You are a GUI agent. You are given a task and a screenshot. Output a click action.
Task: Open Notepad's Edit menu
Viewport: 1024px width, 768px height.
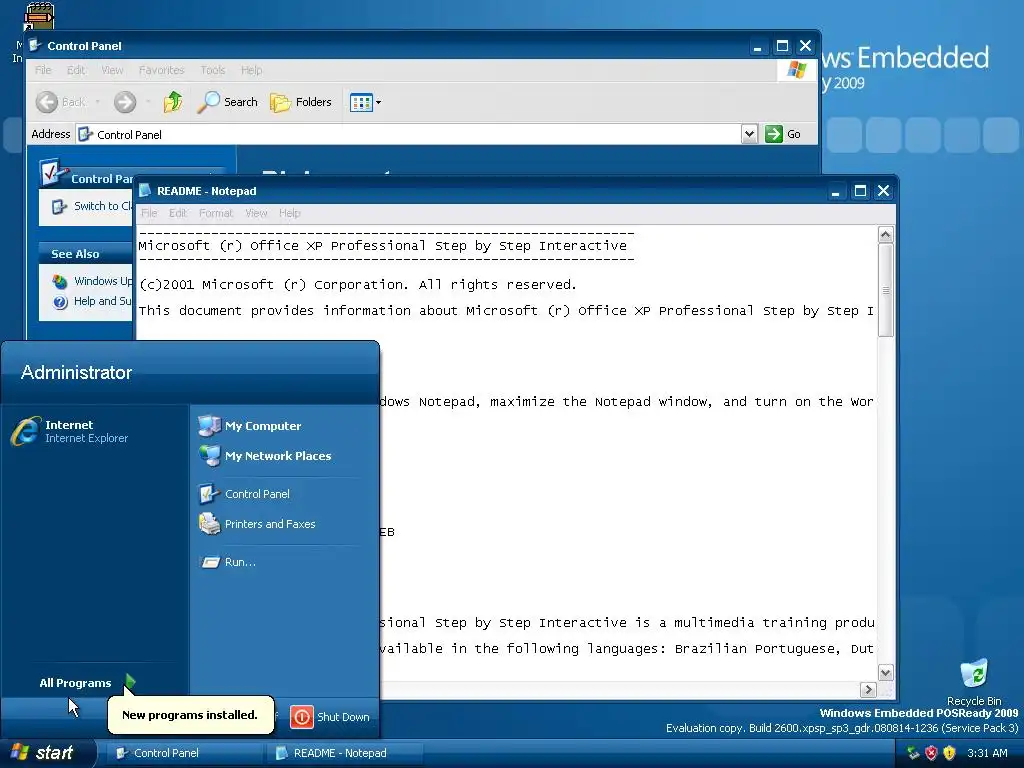click(x=178, y=213)
